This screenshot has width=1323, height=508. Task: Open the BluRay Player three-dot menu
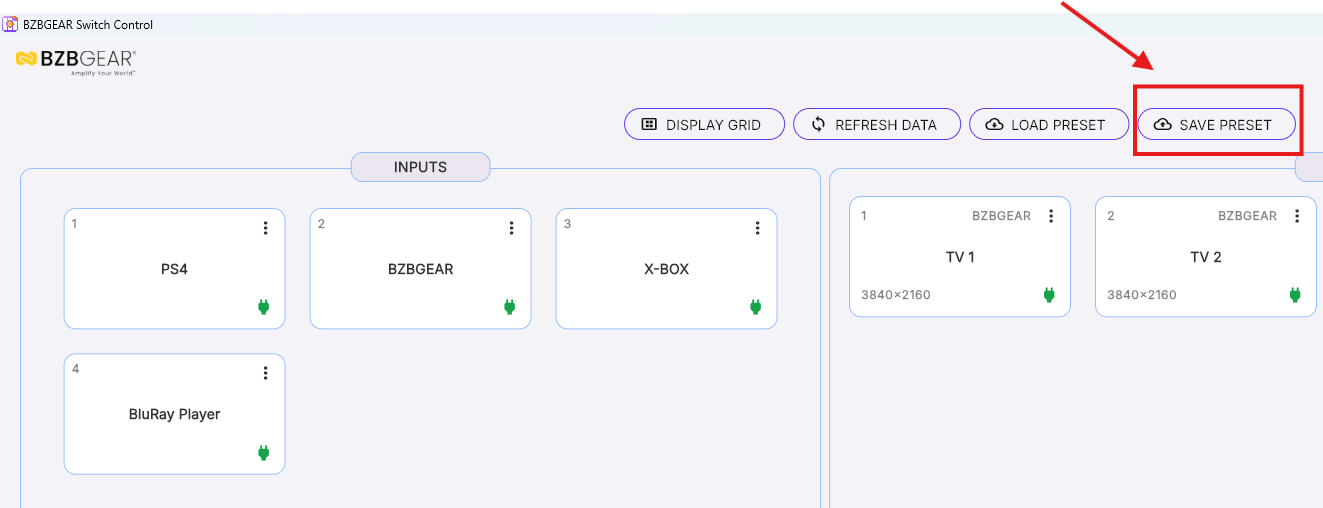tap(265, 373)
